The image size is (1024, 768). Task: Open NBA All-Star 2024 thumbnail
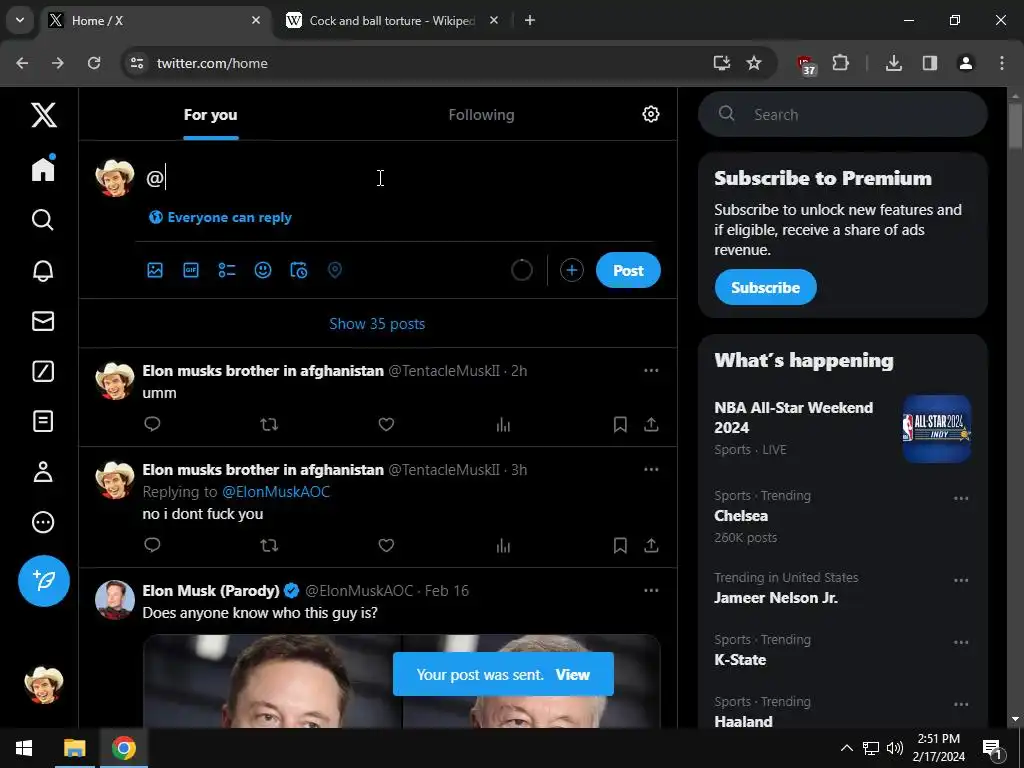click(936, 428)
